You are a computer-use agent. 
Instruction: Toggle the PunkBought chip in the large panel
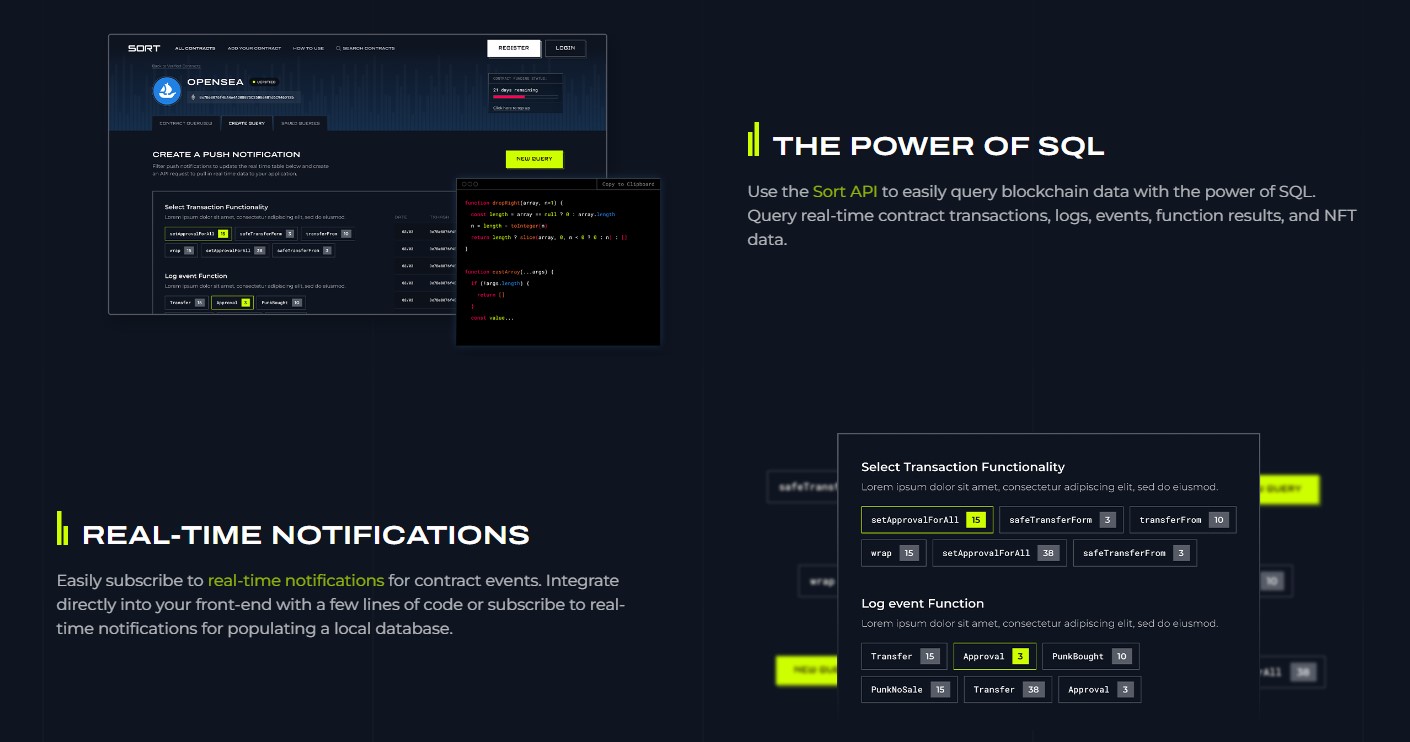[x=1090, y=657]
